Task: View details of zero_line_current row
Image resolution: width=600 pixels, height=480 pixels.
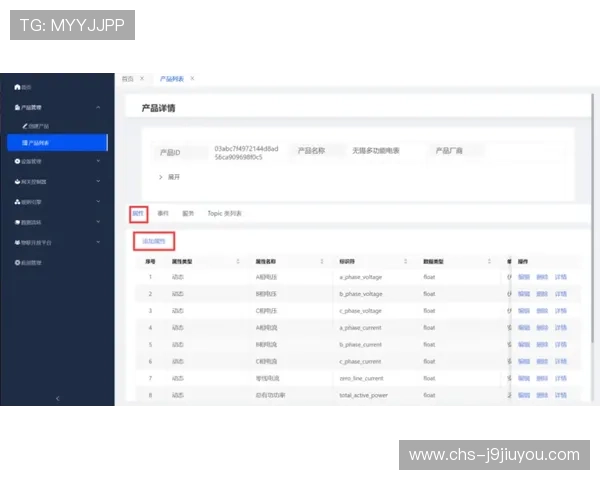Action: pyautogui.click(x=561, y=378)
